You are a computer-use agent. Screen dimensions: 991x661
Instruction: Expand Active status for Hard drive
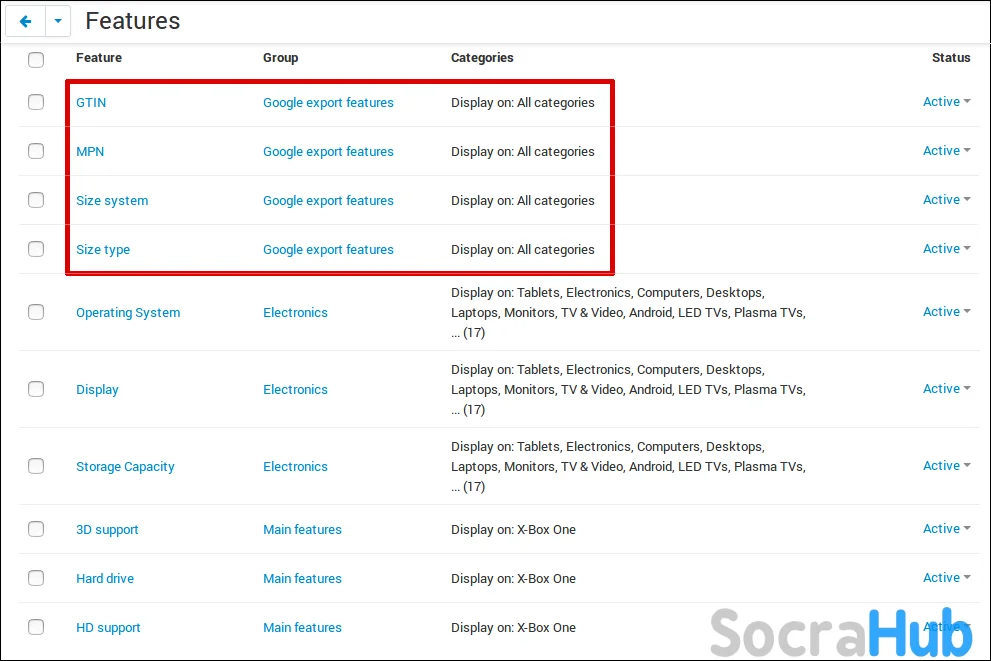[946, 578]
